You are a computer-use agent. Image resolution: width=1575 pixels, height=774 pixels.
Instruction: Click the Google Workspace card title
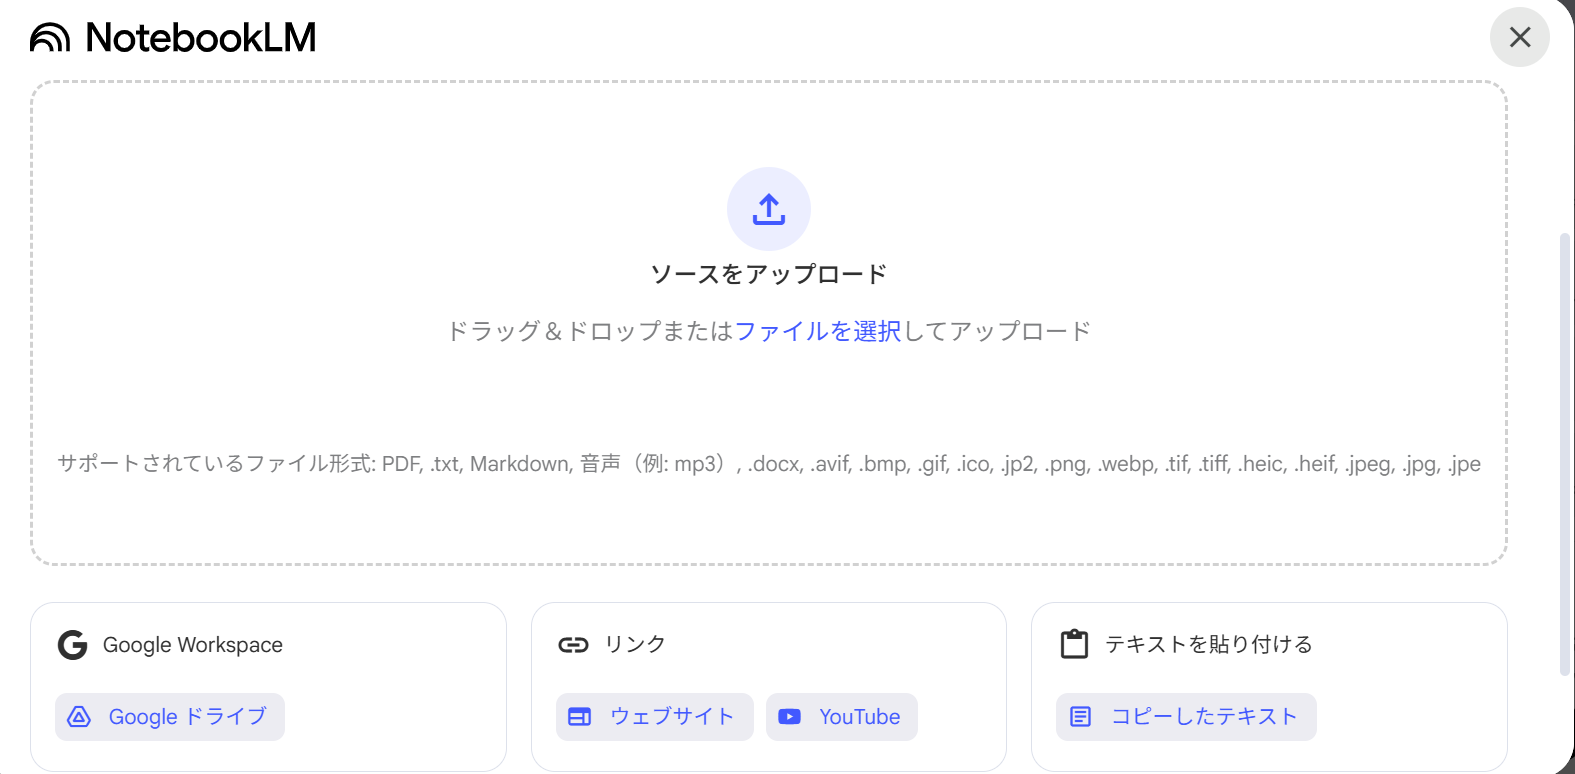192,645
